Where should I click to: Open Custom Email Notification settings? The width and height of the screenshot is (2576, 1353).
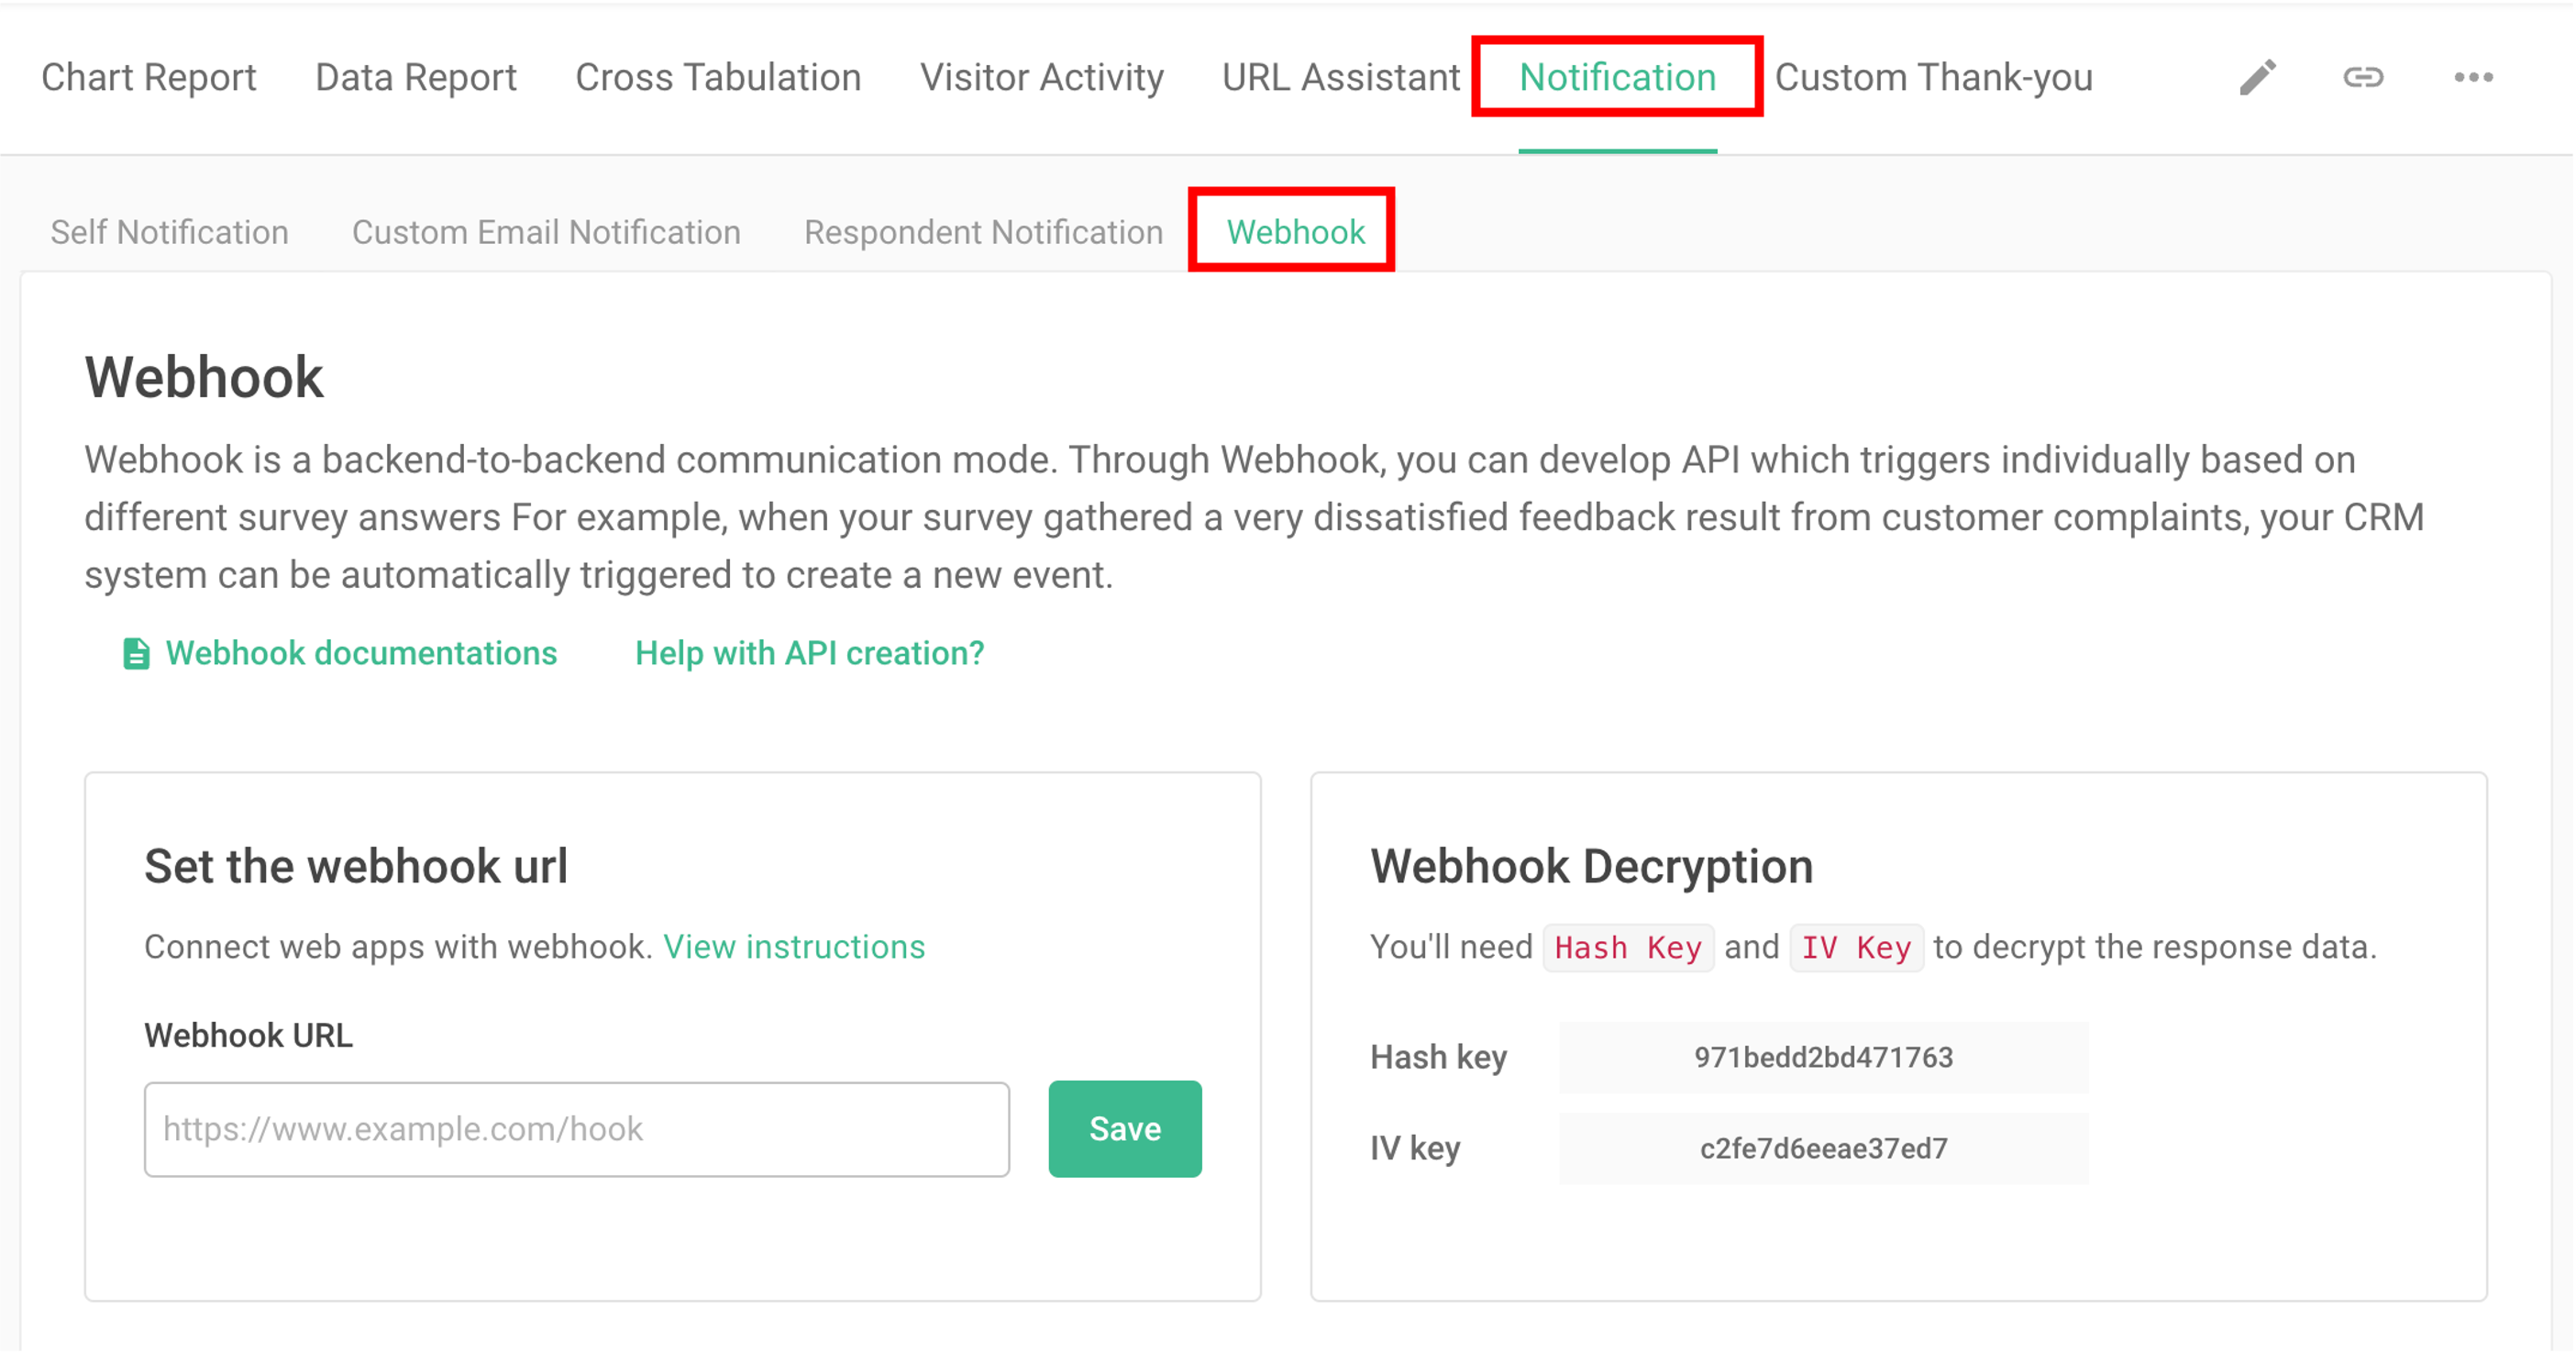tap(546, 231)
